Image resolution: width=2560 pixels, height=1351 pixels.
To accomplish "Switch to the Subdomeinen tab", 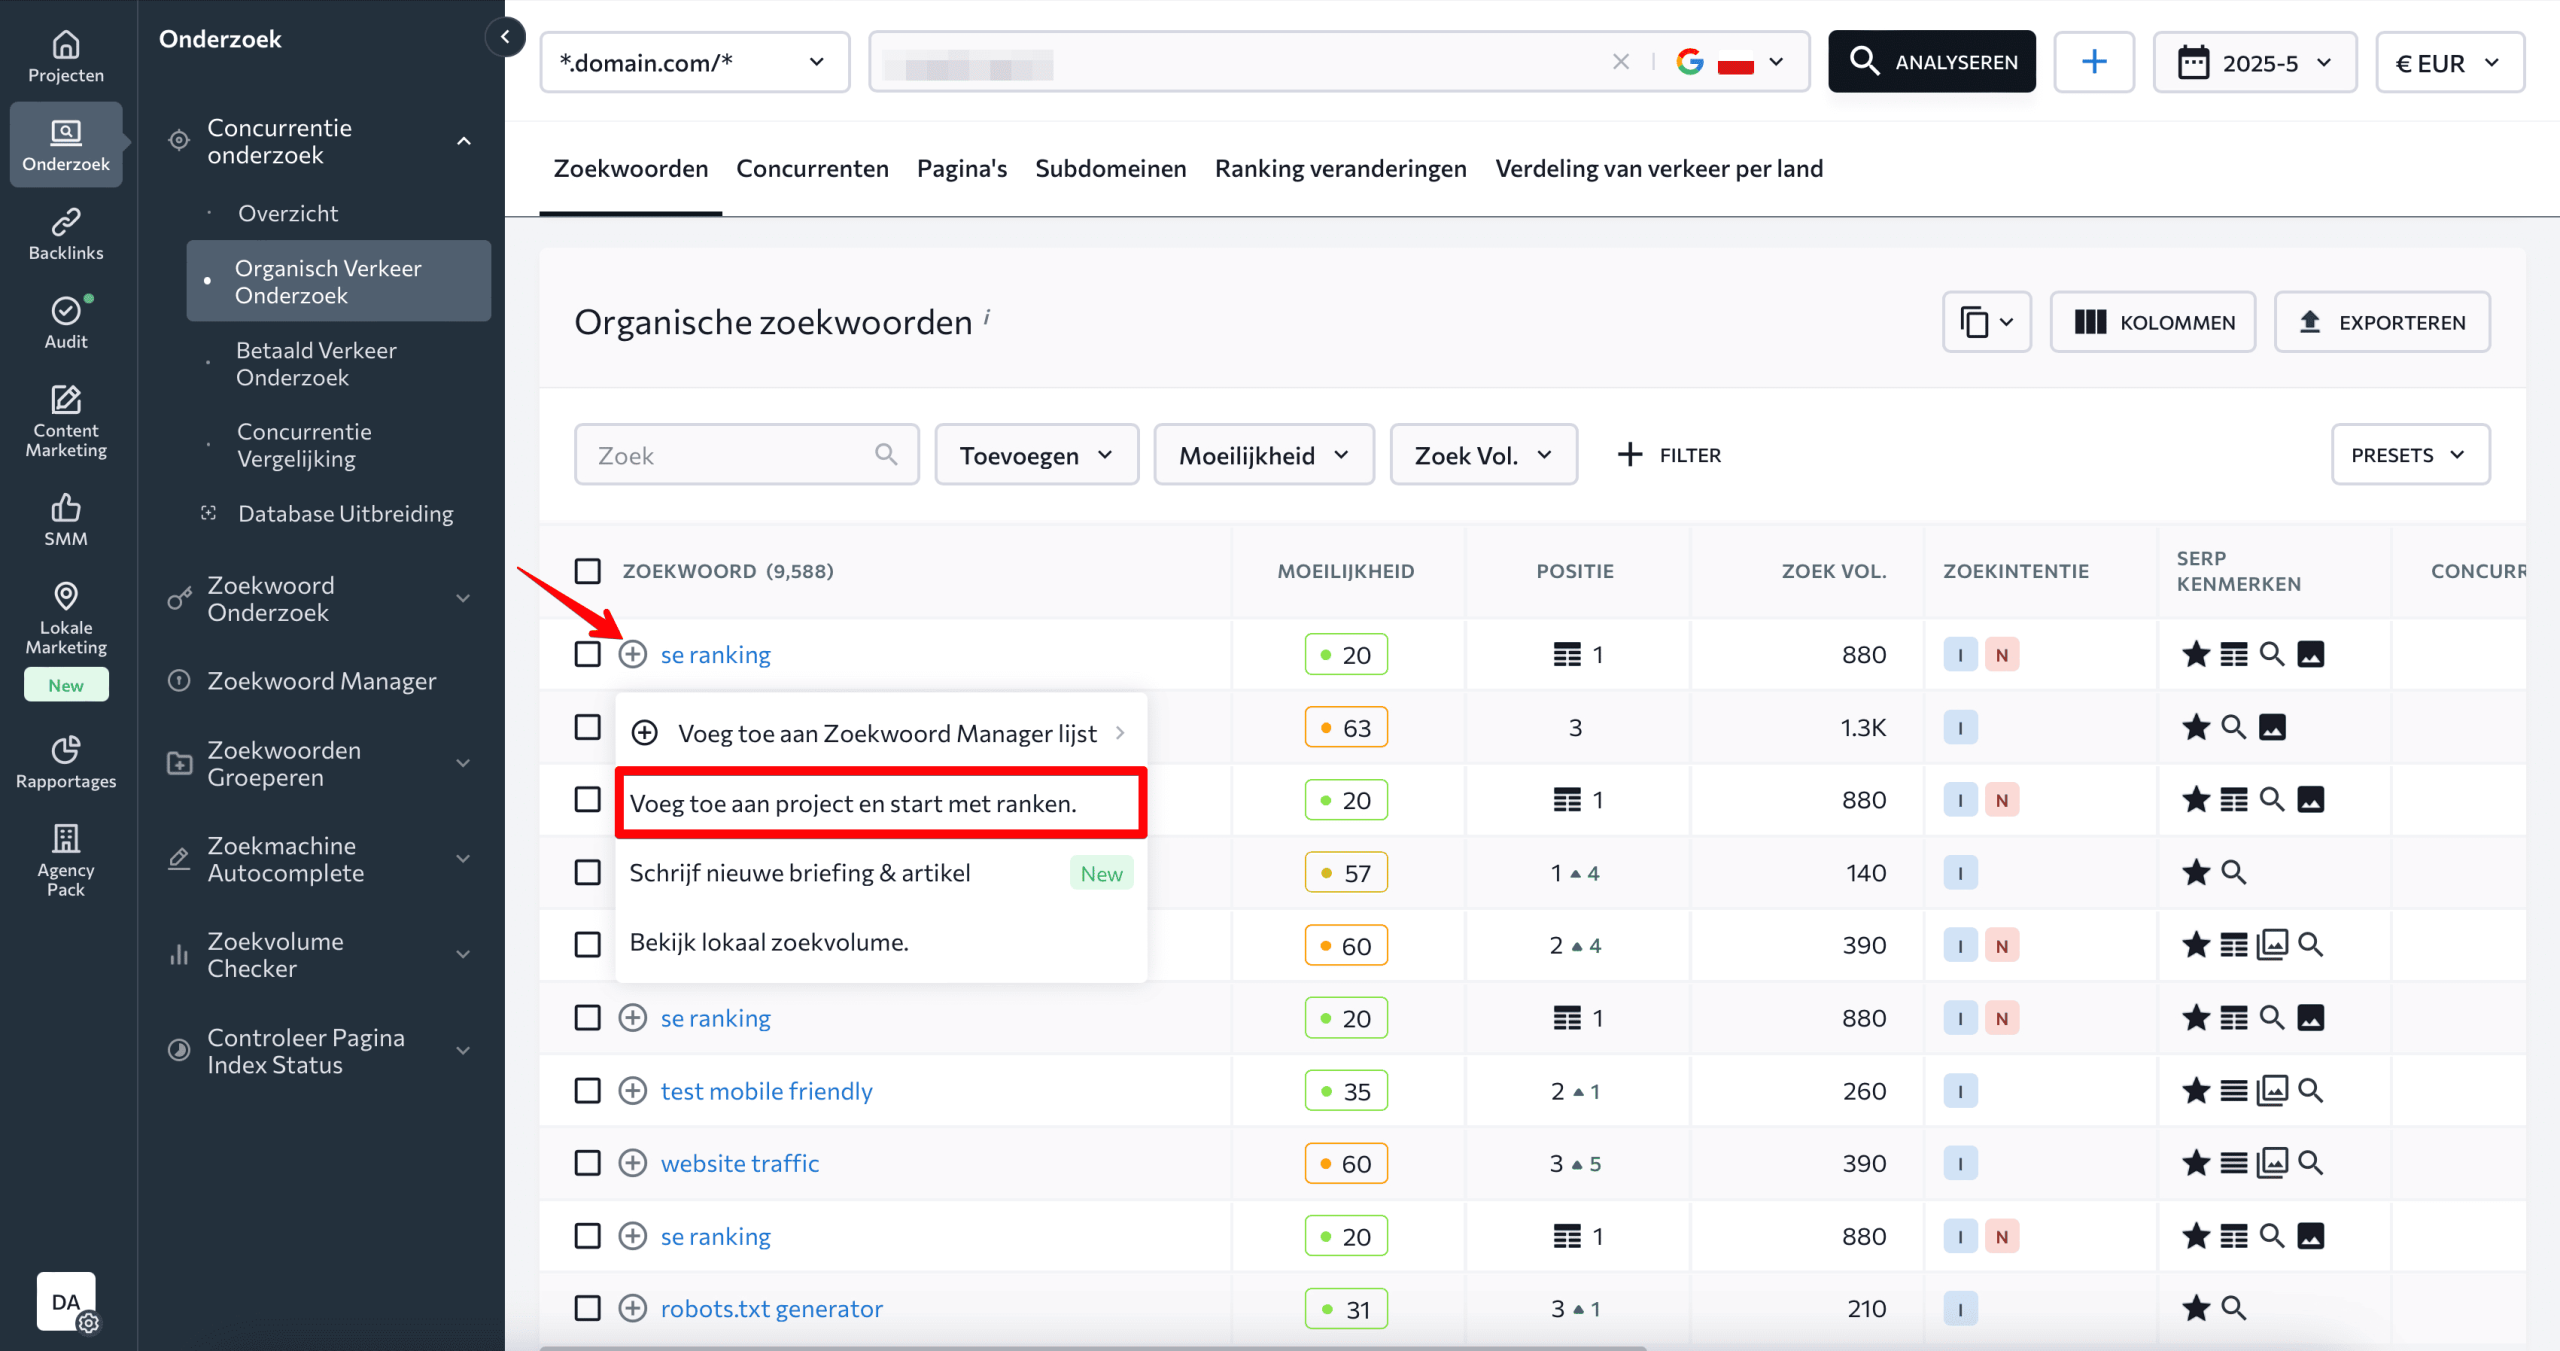I will (1110, 168).
